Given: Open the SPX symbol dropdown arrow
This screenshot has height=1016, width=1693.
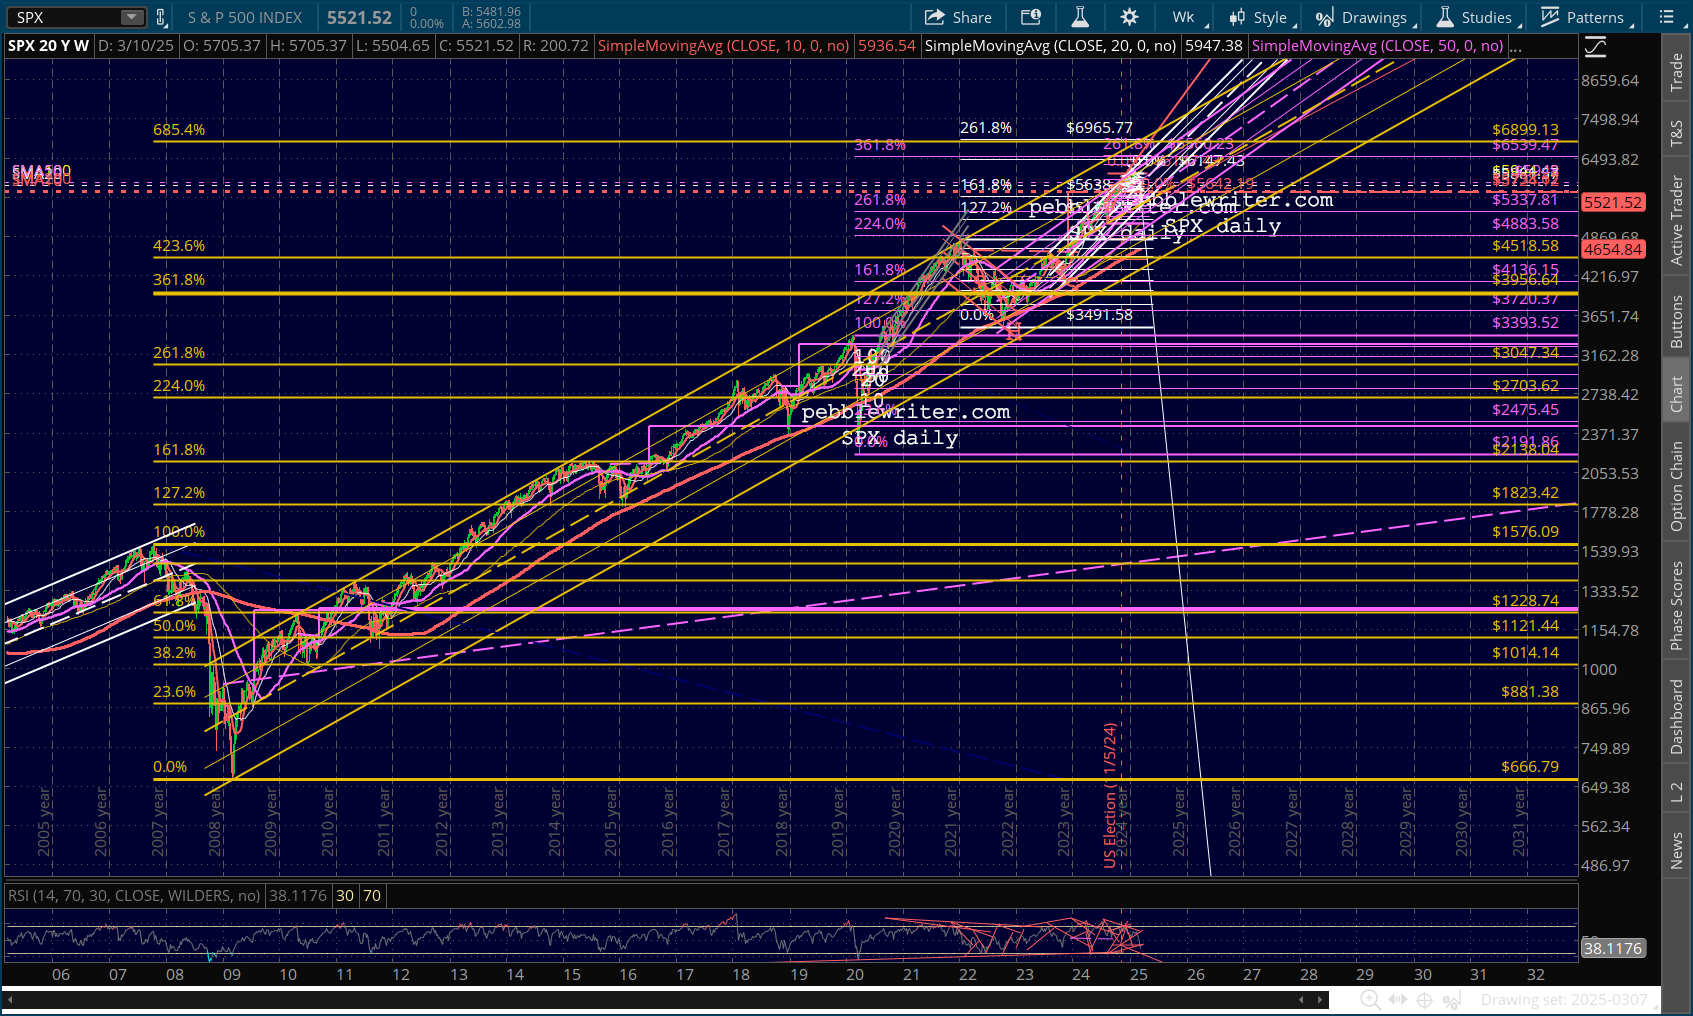Looking at the screenshot, I should coord(132,17).
